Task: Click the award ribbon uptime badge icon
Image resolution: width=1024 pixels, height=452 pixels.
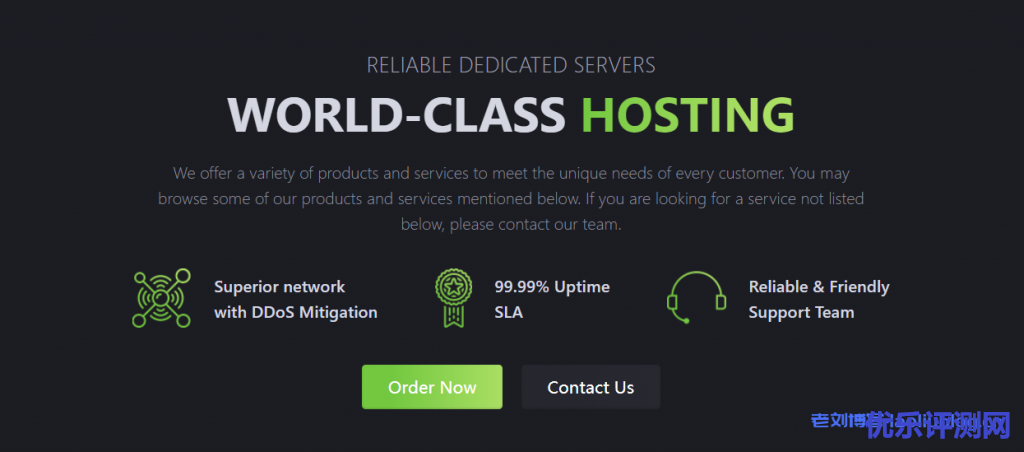Action: [x=453, y=298]
